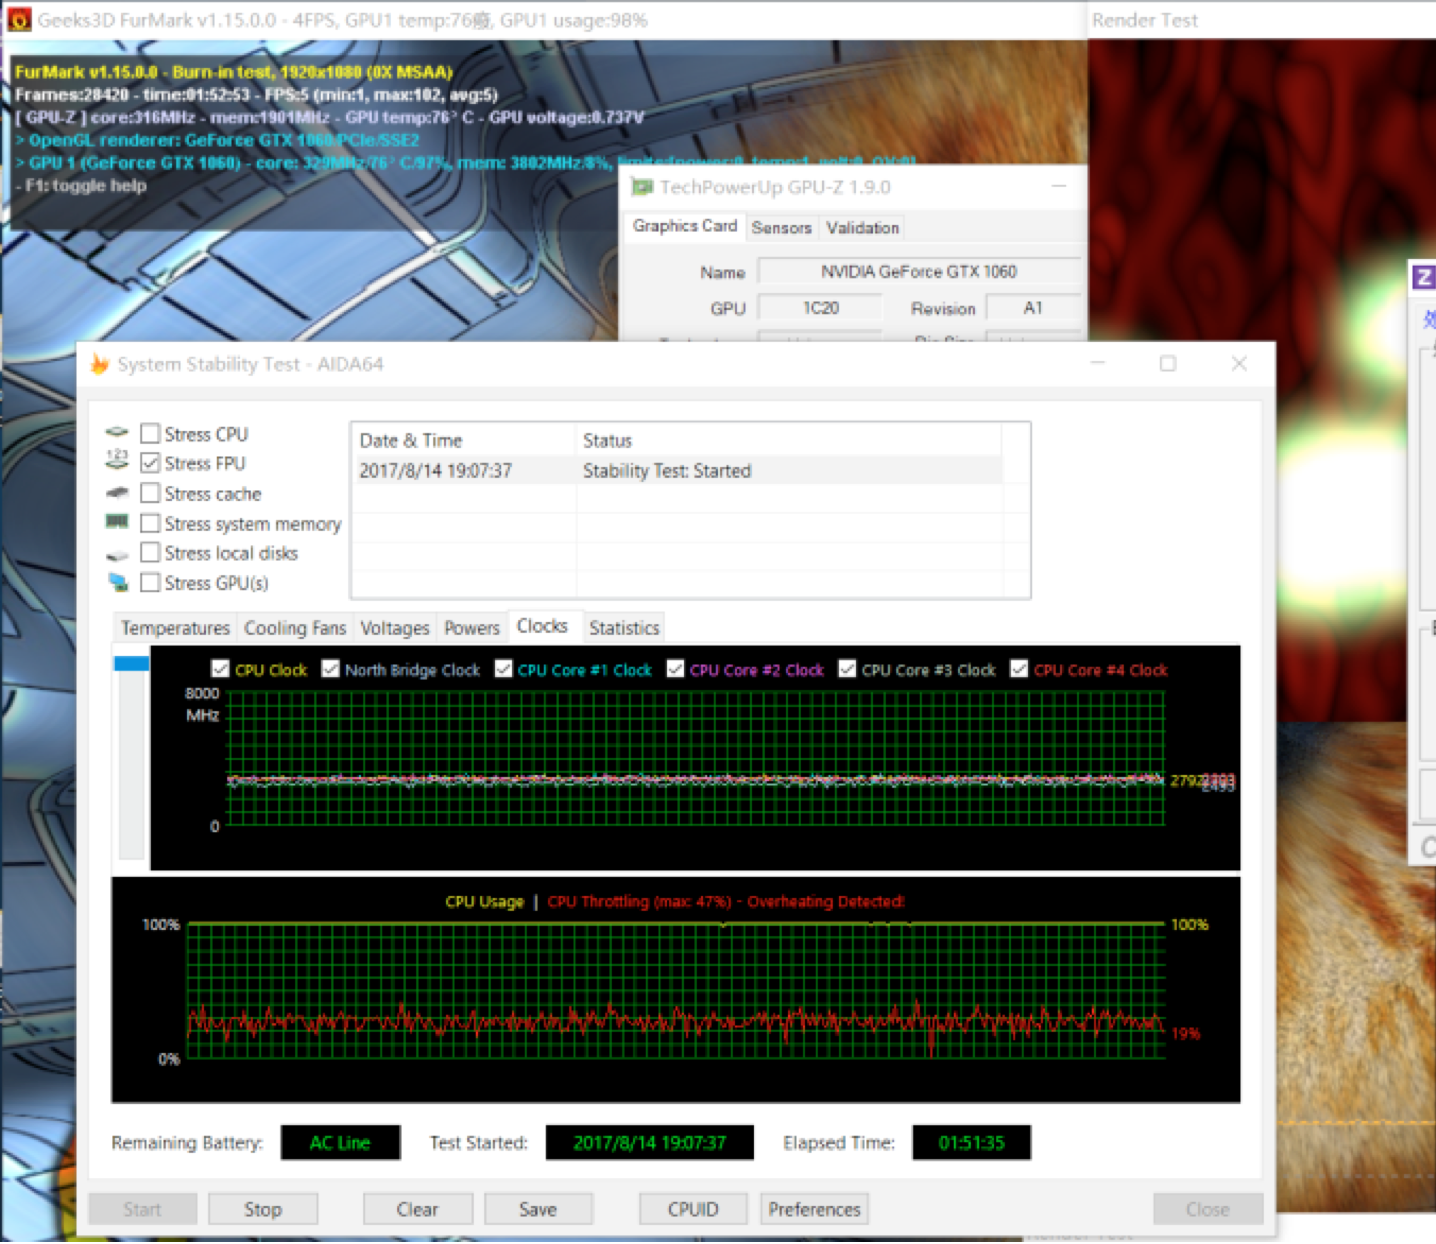
Task: Enable the Stress local disks checkbox
Action: point(150,552)
